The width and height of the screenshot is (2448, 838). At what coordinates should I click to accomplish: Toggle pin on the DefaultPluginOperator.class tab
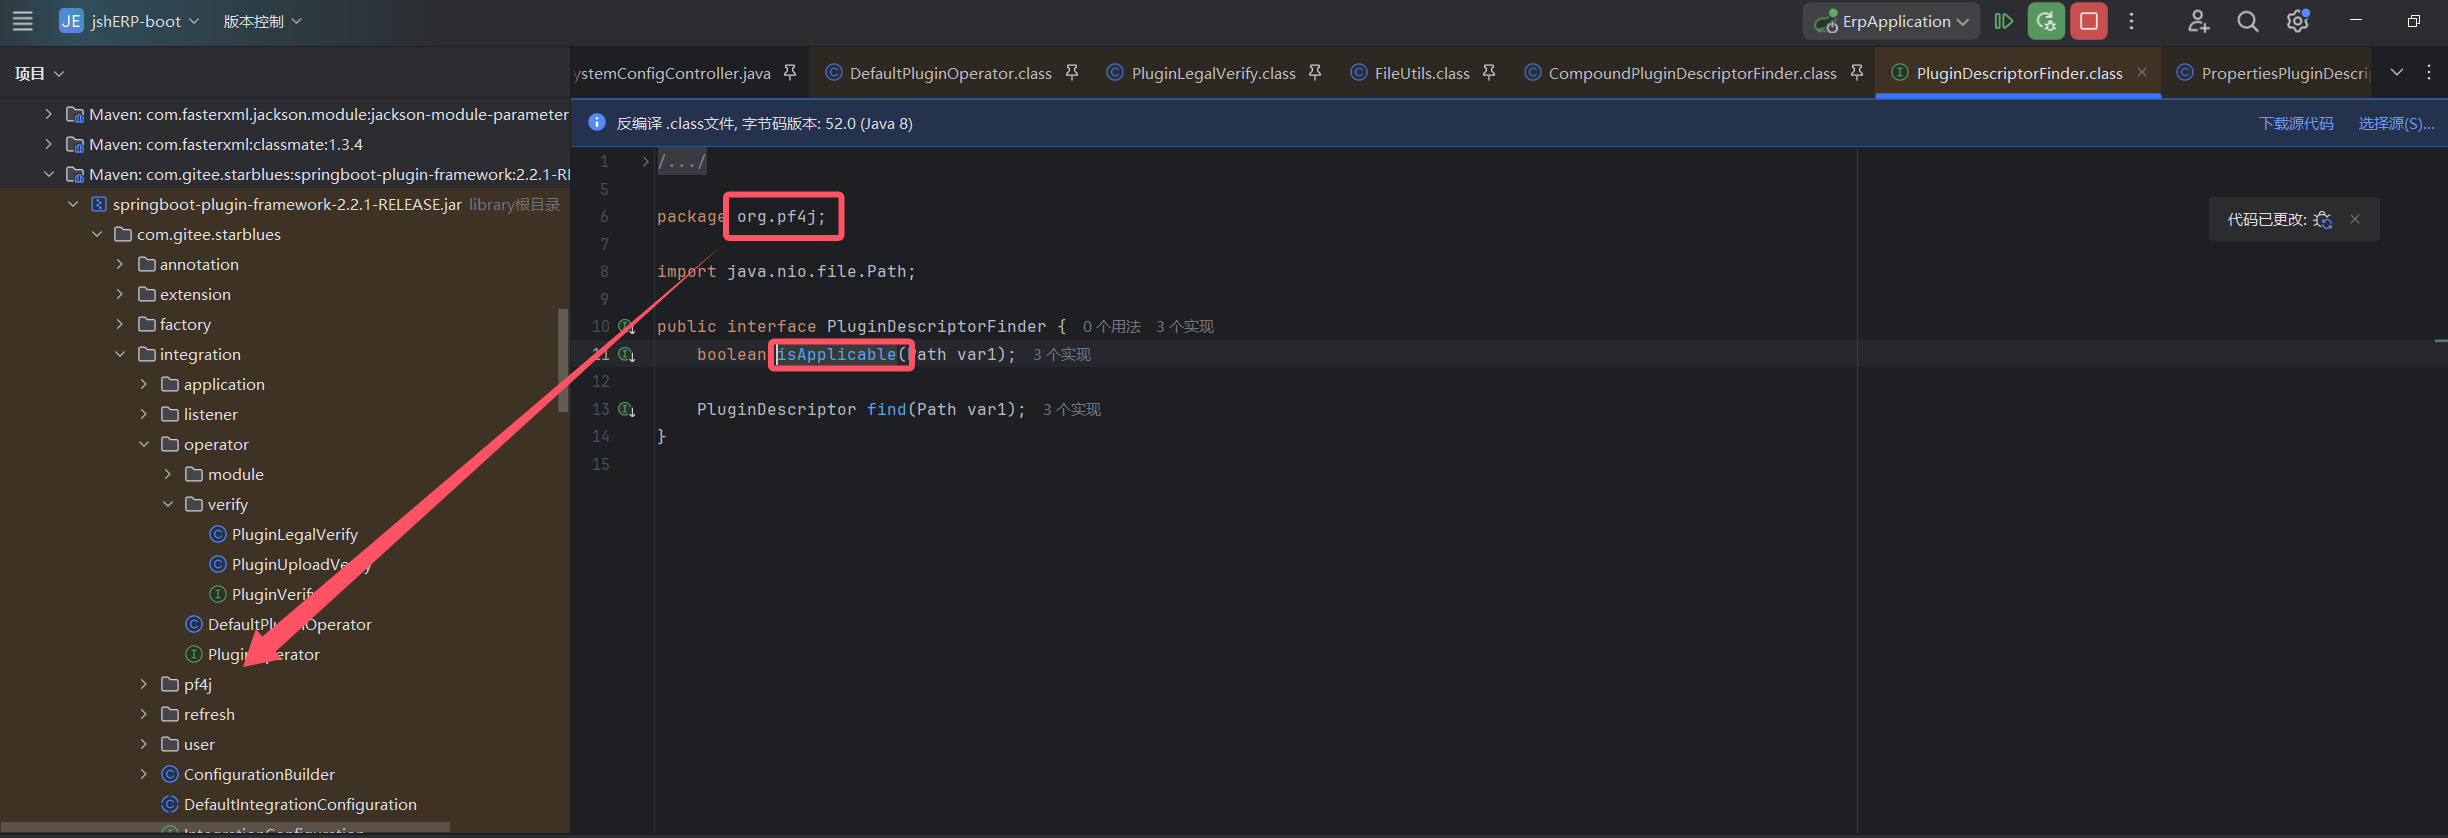click(x=1072, y=72)
